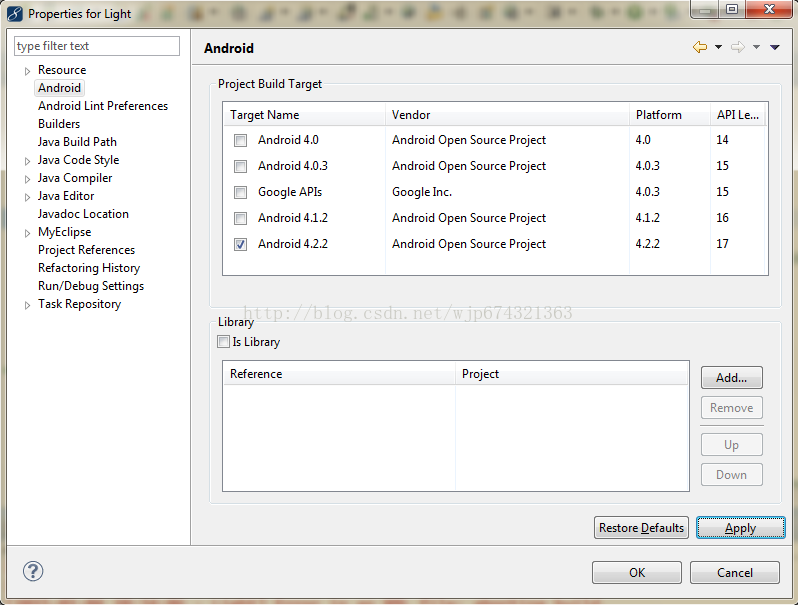This screenshot has width=798, height=605.
Task: Click the back navigation arrow icon
Action: (700, 47)
